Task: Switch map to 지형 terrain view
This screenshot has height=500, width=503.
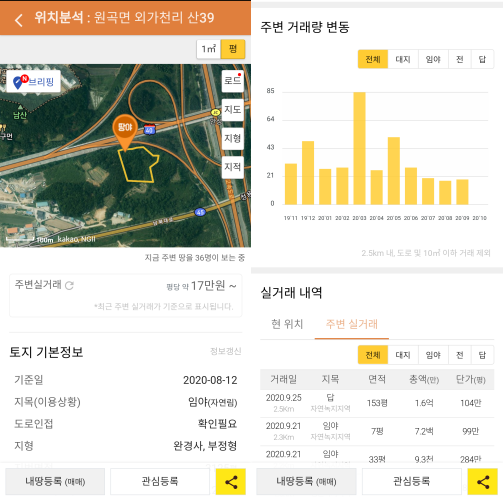Action: 233,138
